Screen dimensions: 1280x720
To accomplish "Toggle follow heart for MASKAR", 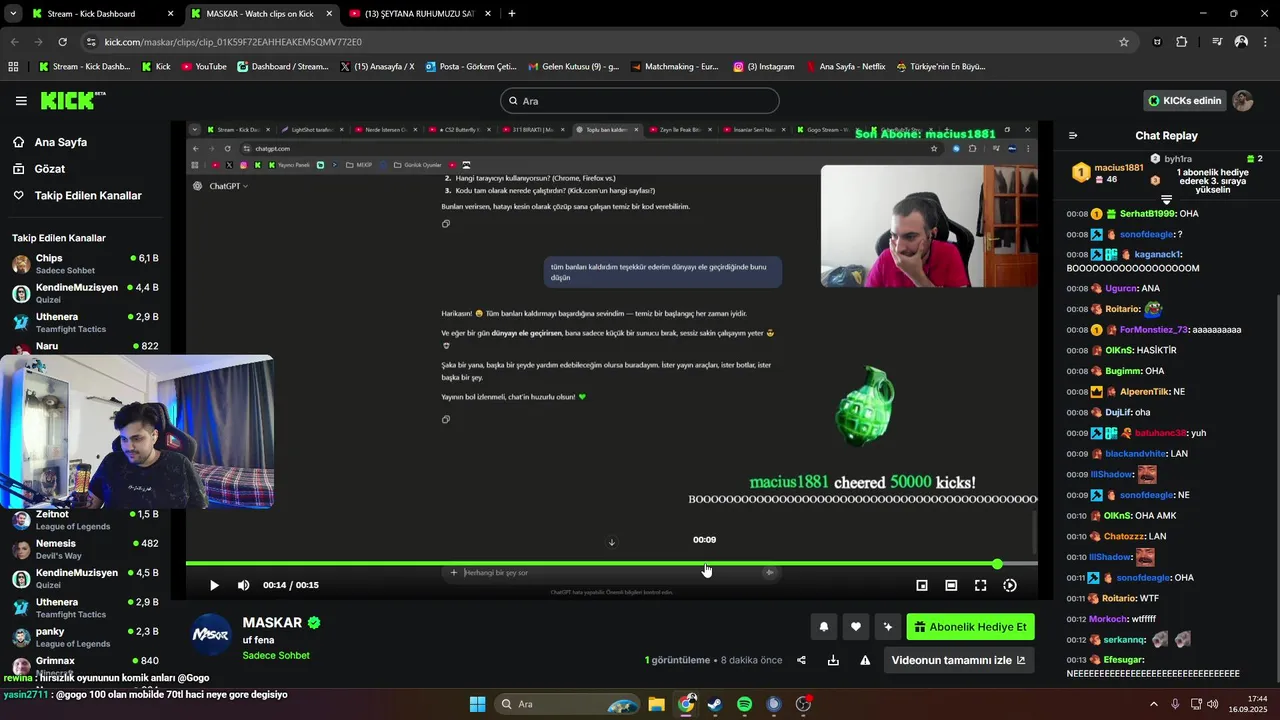I will click(x=855, y=627).
